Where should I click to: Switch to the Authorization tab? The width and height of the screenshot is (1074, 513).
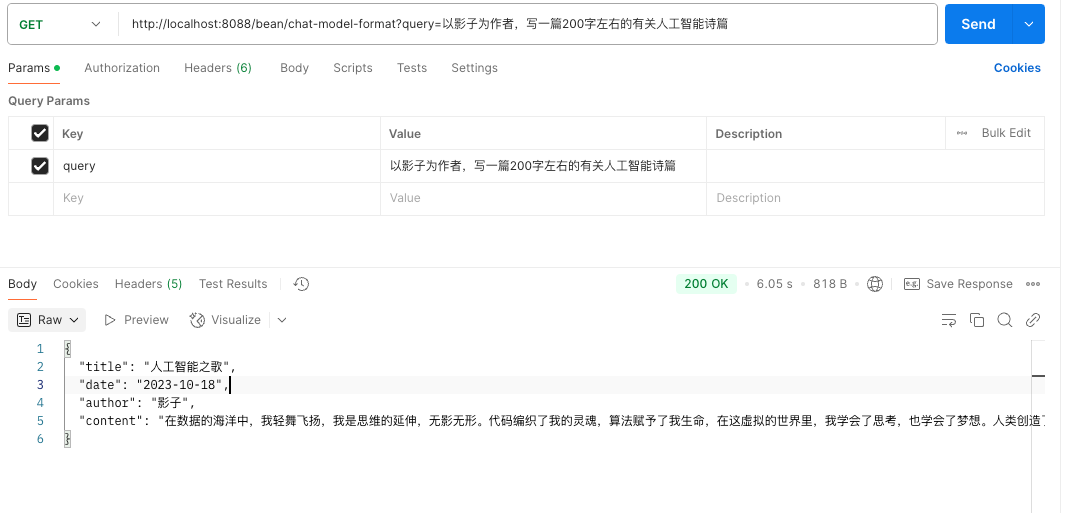(122, 68)
